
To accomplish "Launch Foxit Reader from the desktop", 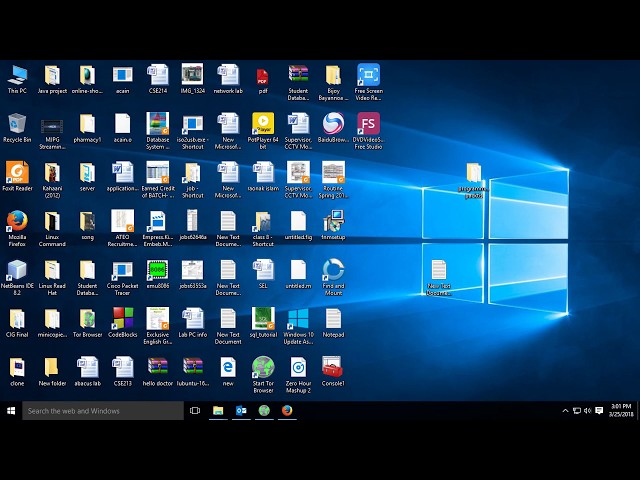I will coord(17,172).
